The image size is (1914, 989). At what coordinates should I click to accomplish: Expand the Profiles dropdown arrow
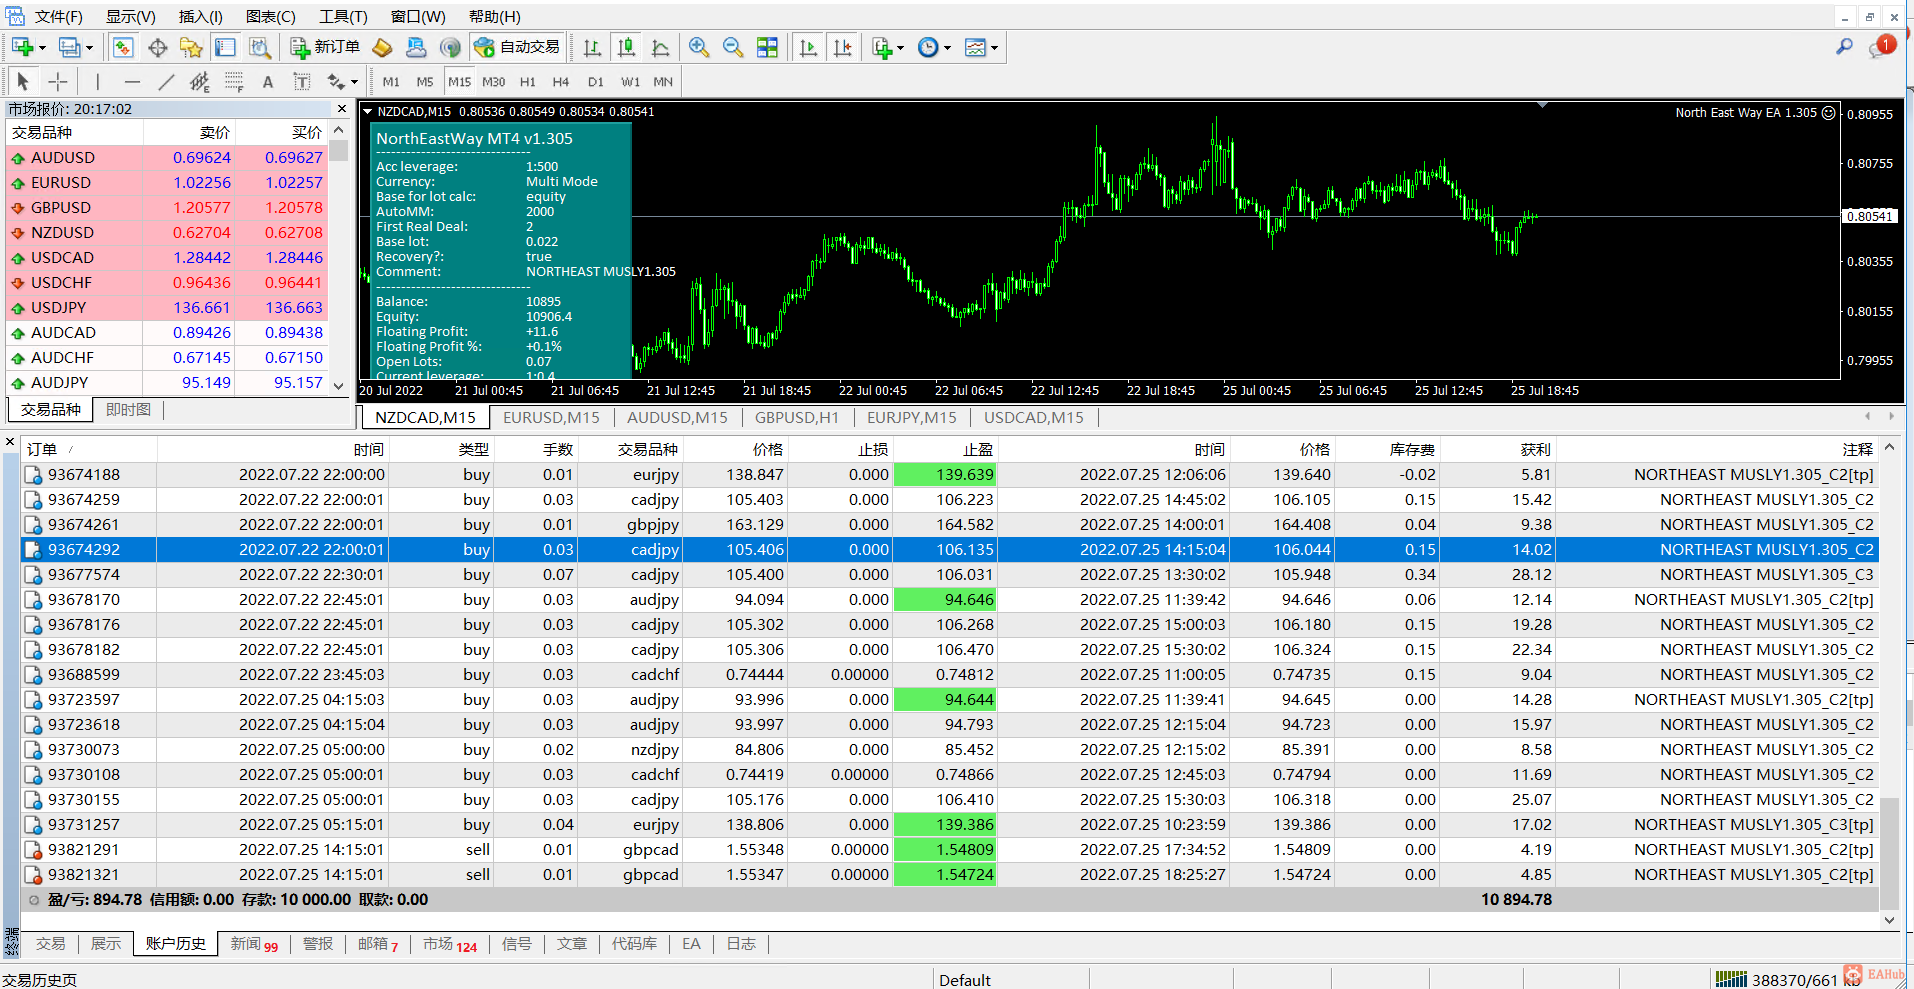pyautogui.click(x=89, y=48)
